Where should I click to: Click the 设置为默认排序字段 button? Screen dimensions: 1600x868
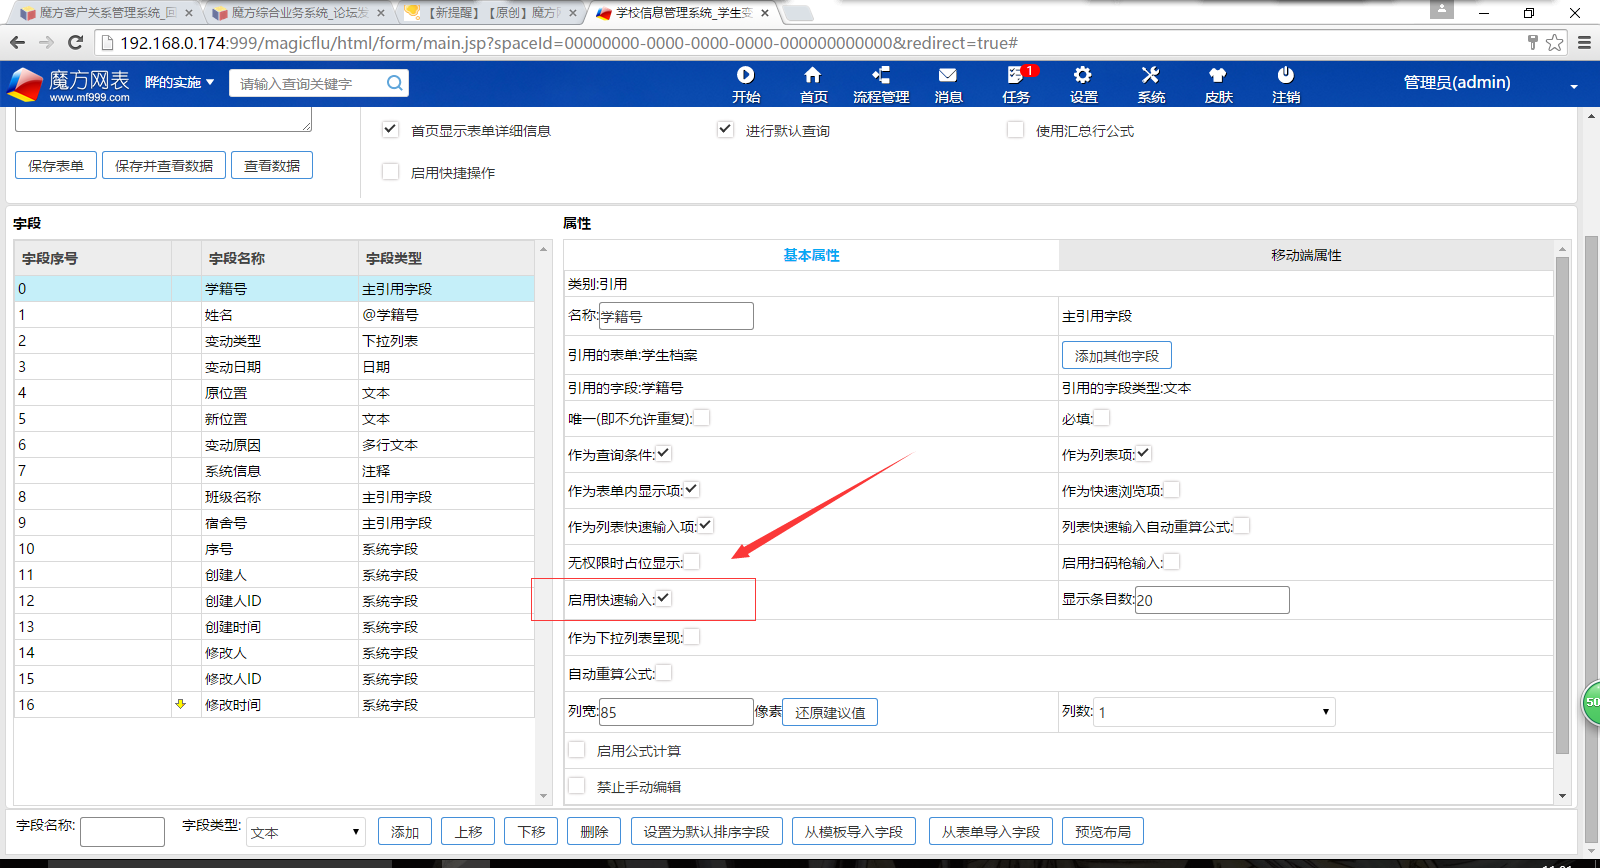click(x=706, y=831)
